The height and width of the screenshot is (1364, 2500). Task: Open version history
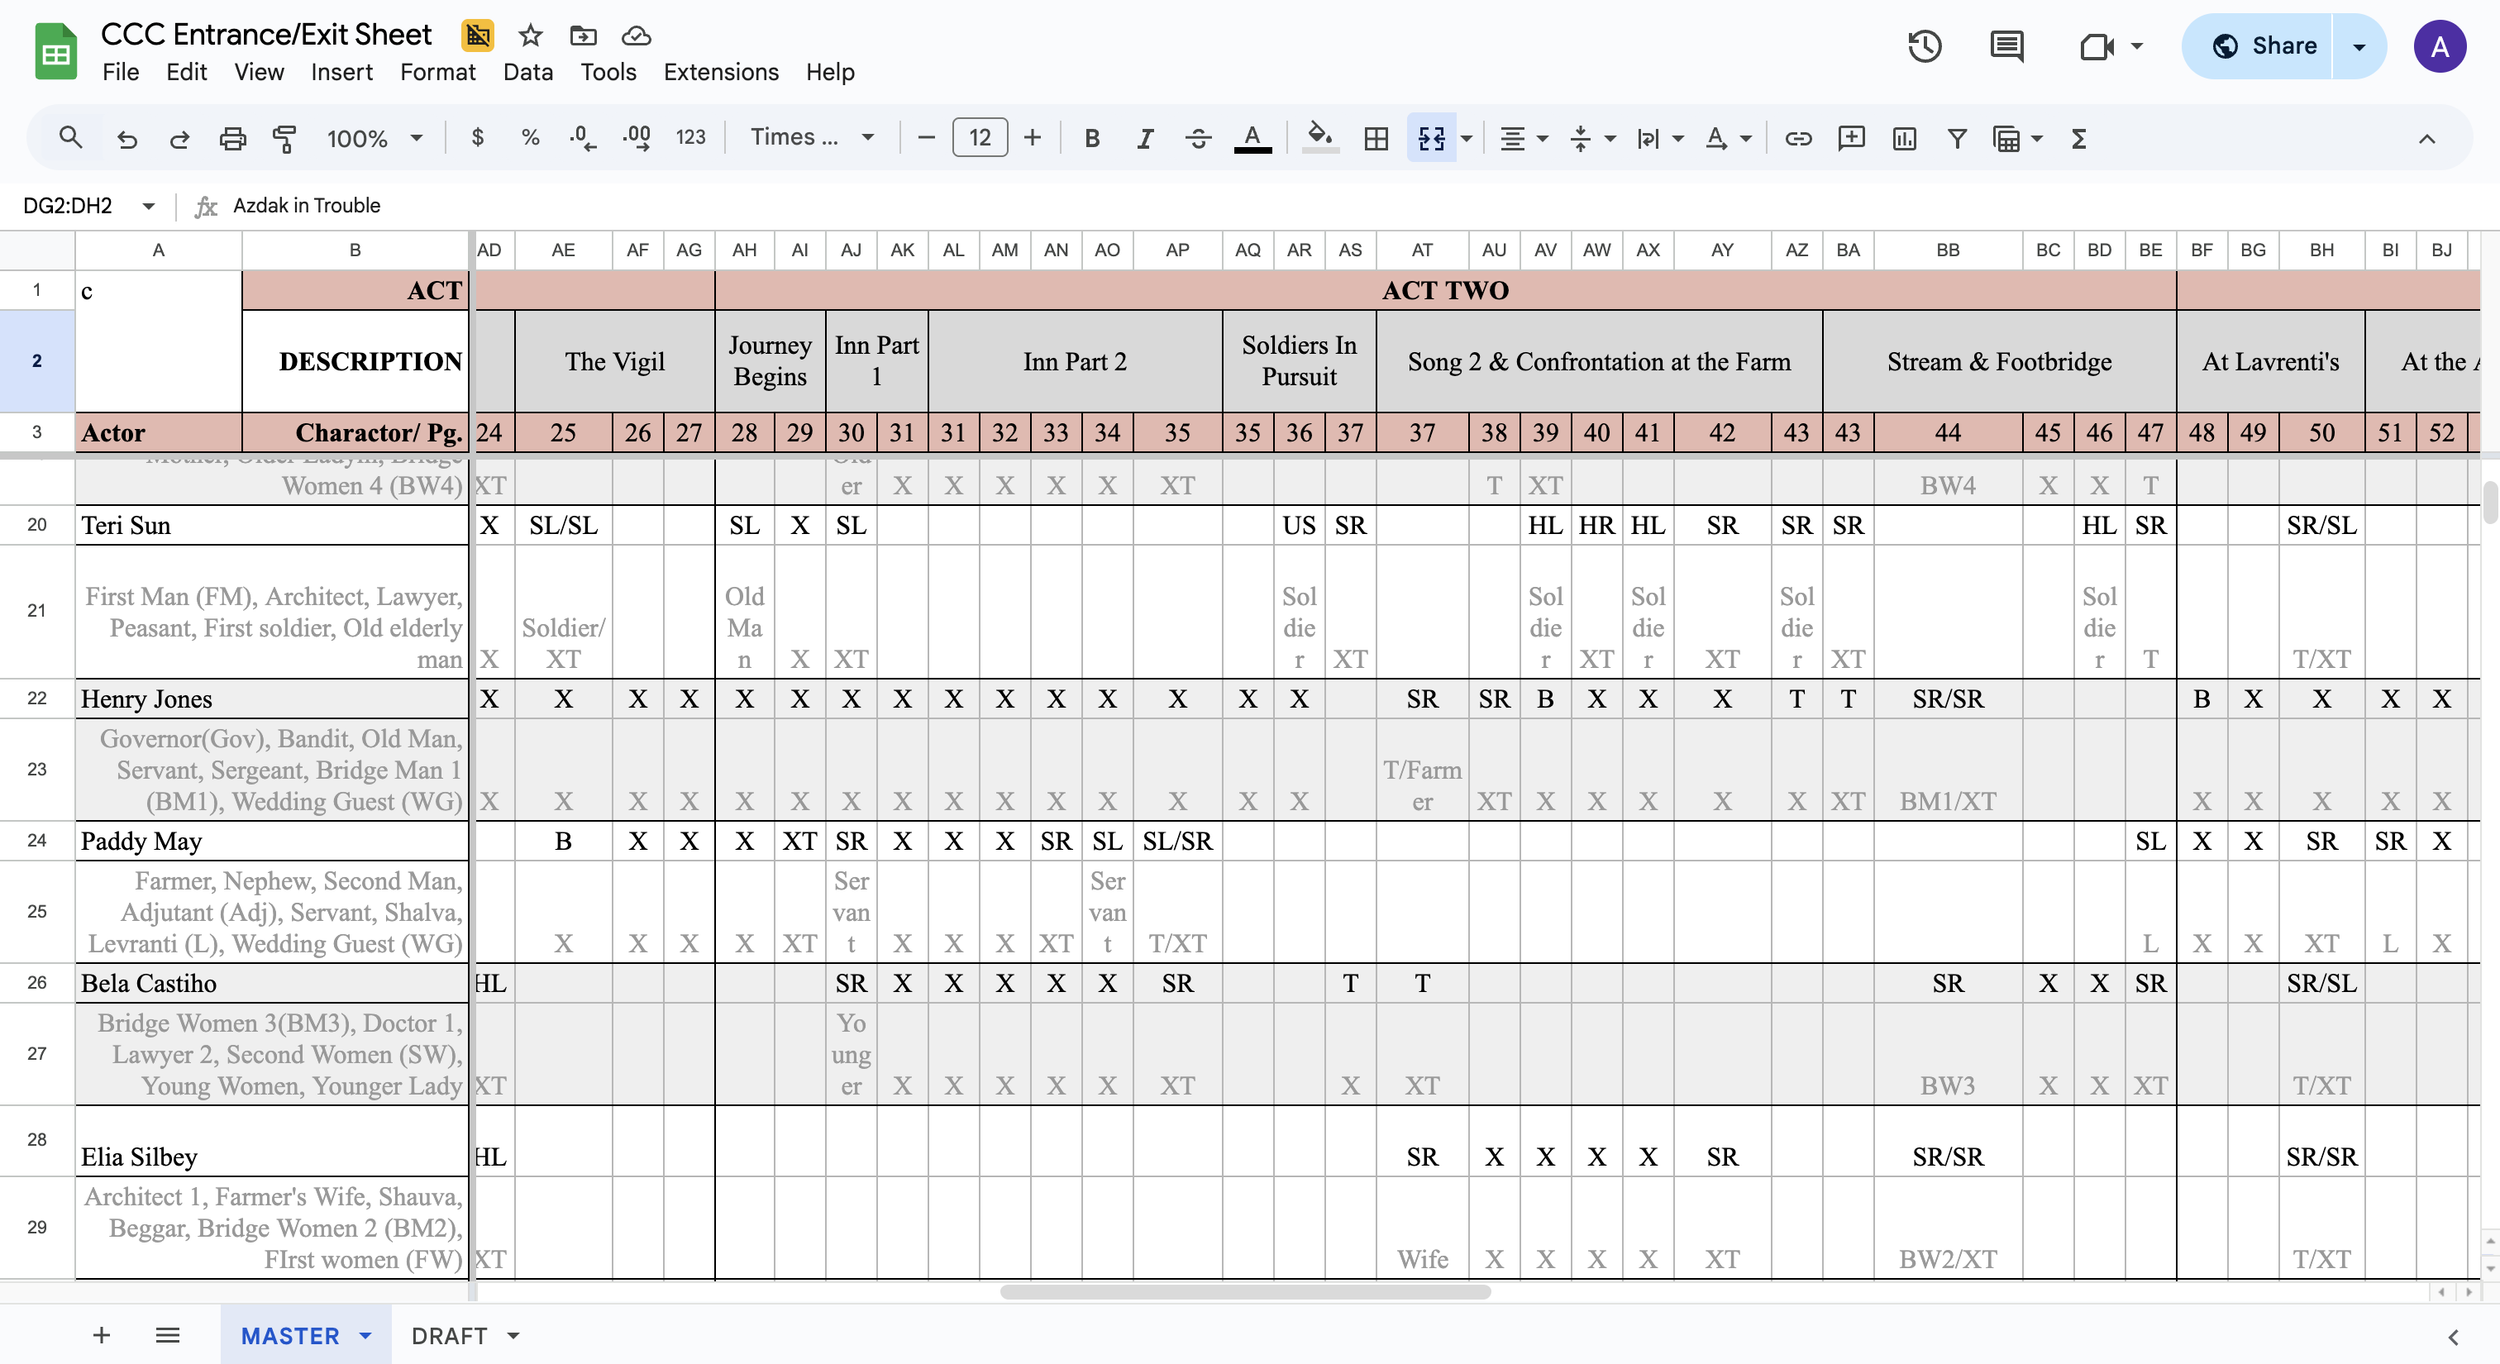coord(1925,46)
